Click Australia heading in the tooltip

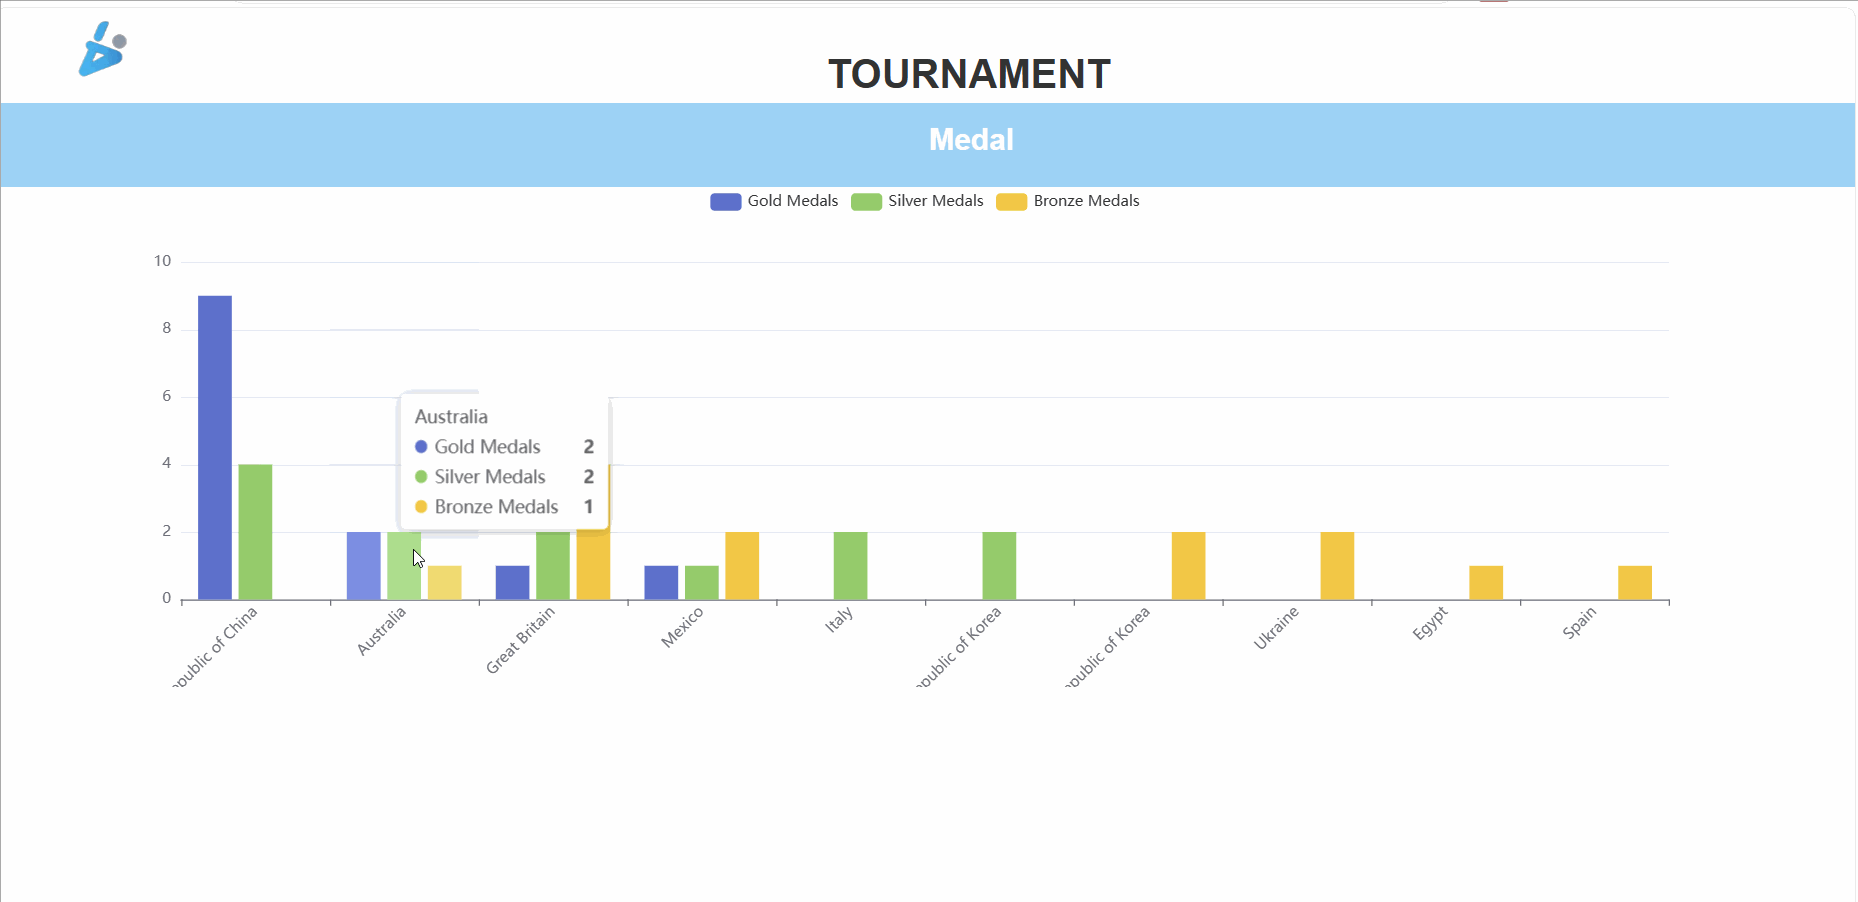(x=451, y=417)
